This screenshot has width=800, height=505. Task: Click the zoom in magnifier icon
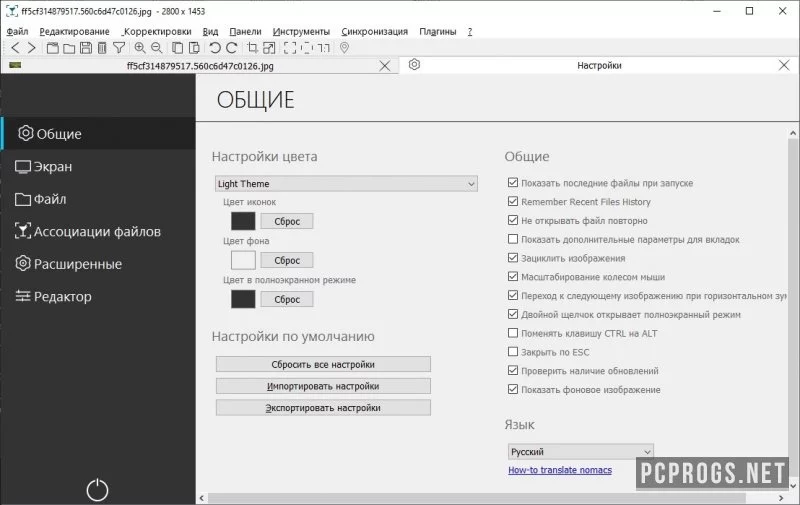tap(139, 48)
